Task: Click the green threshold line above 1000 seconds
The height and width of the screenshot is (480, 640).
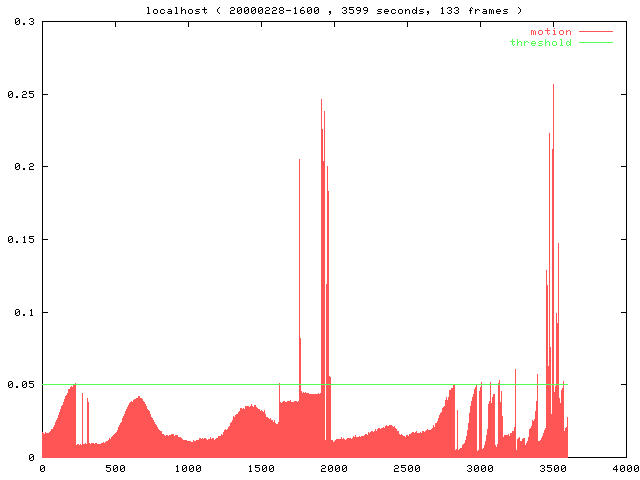Action: click(x=188, y=384)
